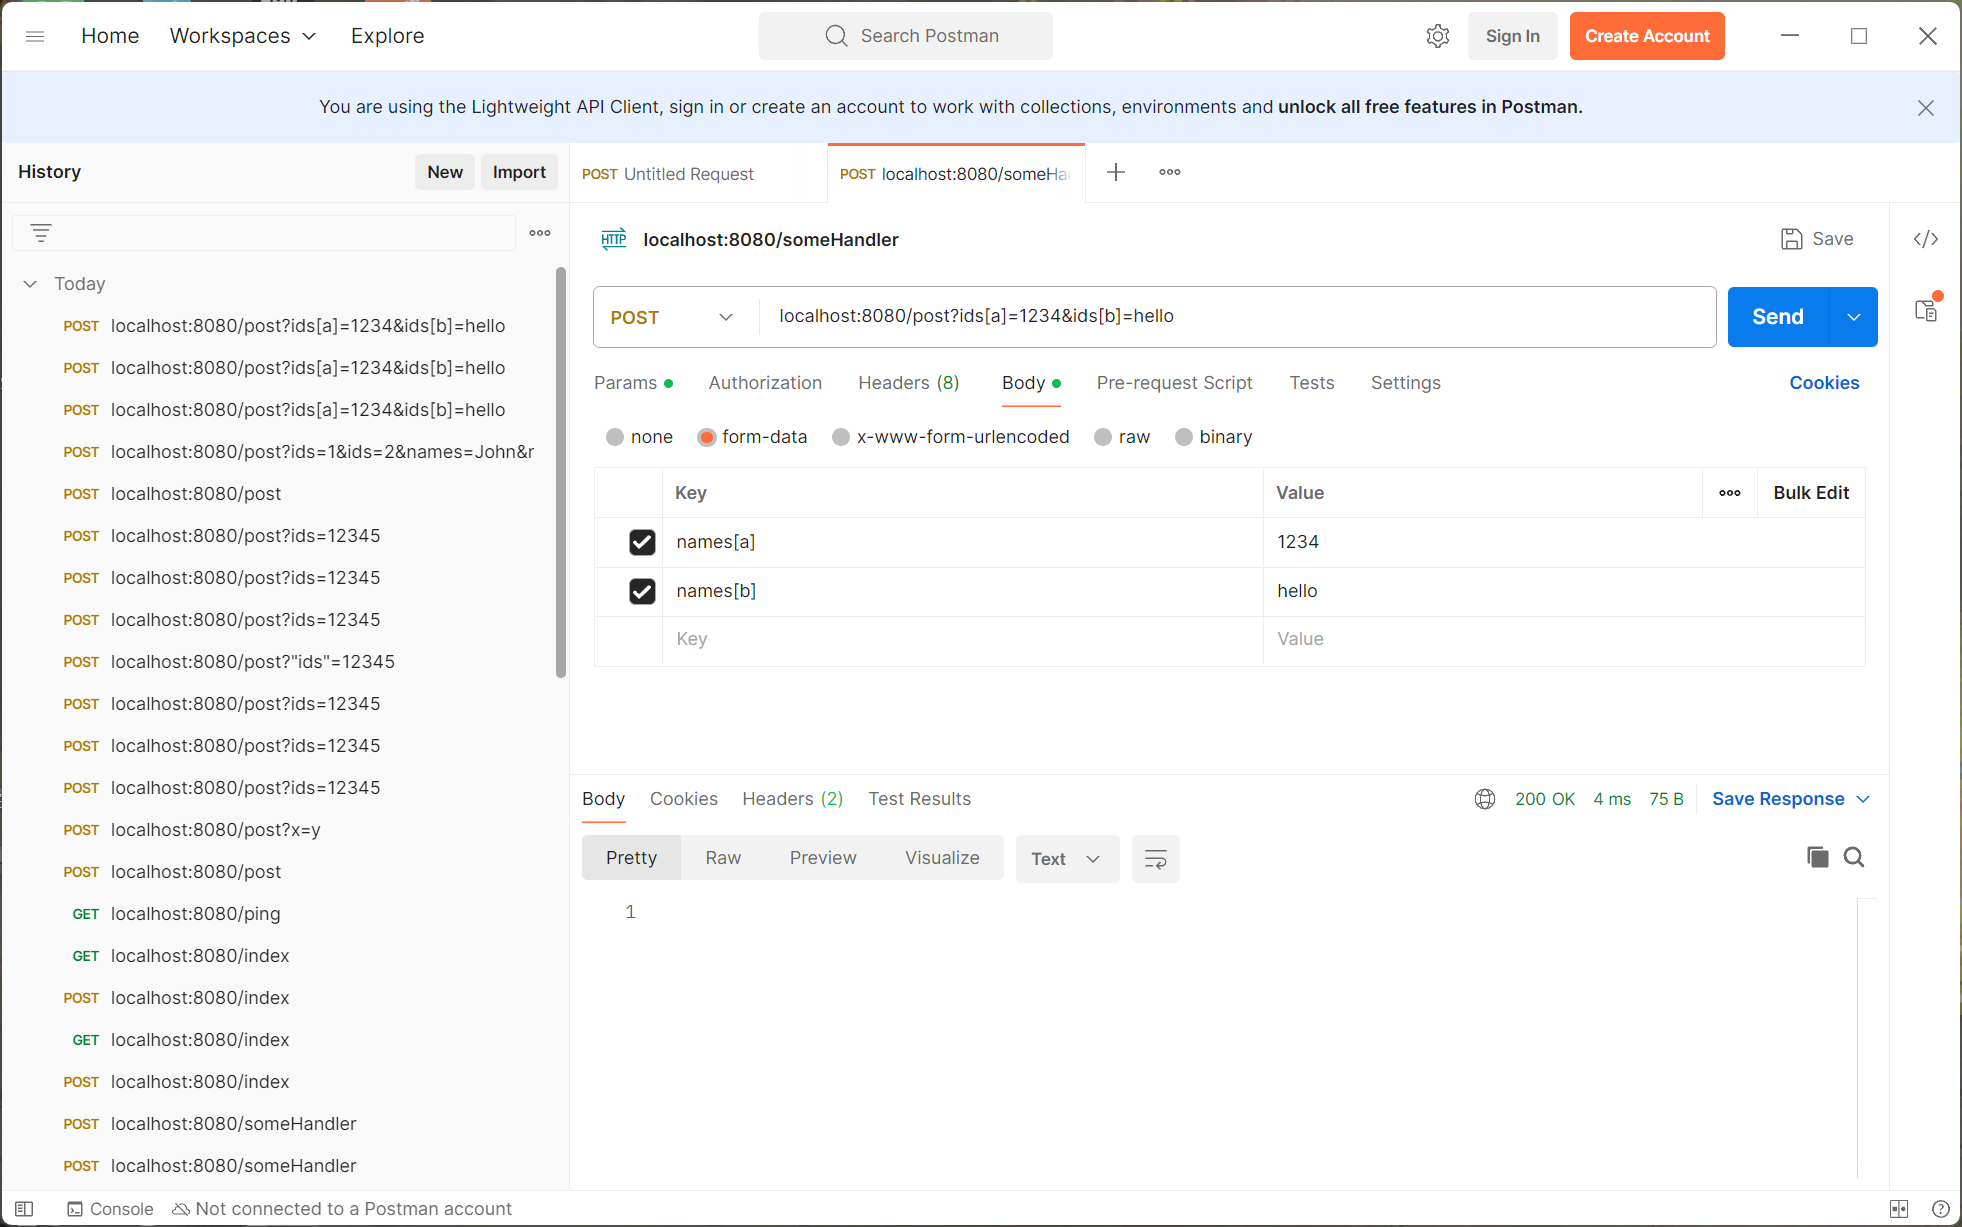
Task: Click the Send button
Action: click(x=1778, y=317)
